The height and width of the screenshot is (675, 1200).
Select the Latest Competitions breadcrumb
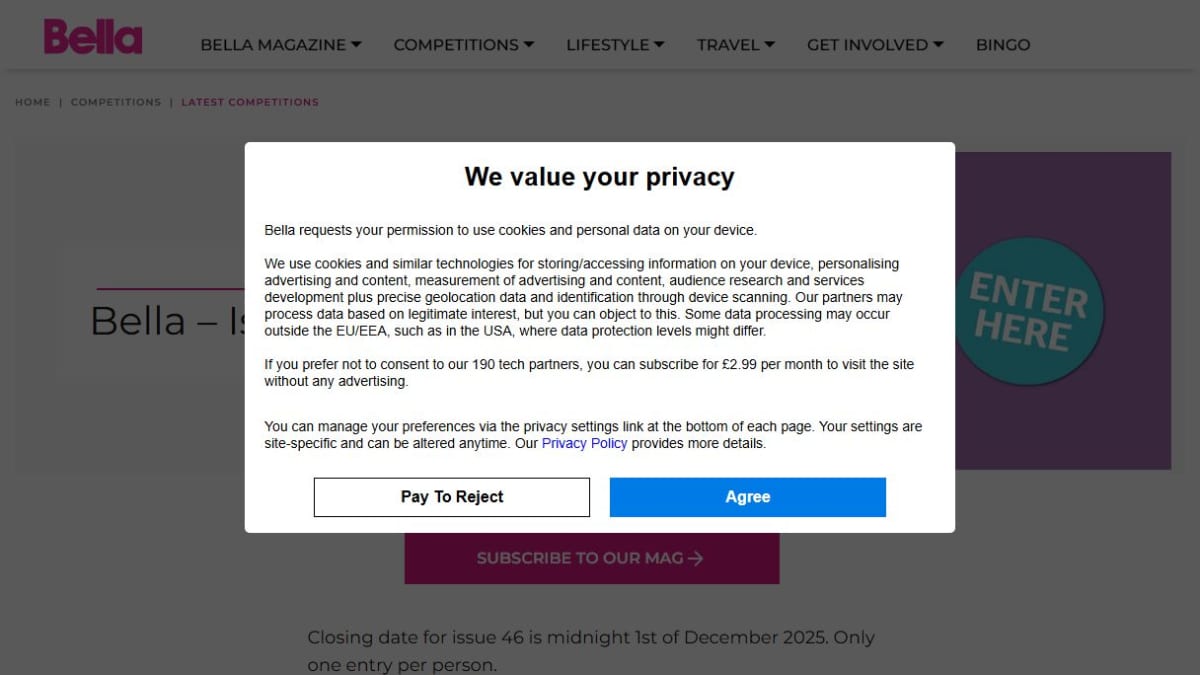click(250, 102)
